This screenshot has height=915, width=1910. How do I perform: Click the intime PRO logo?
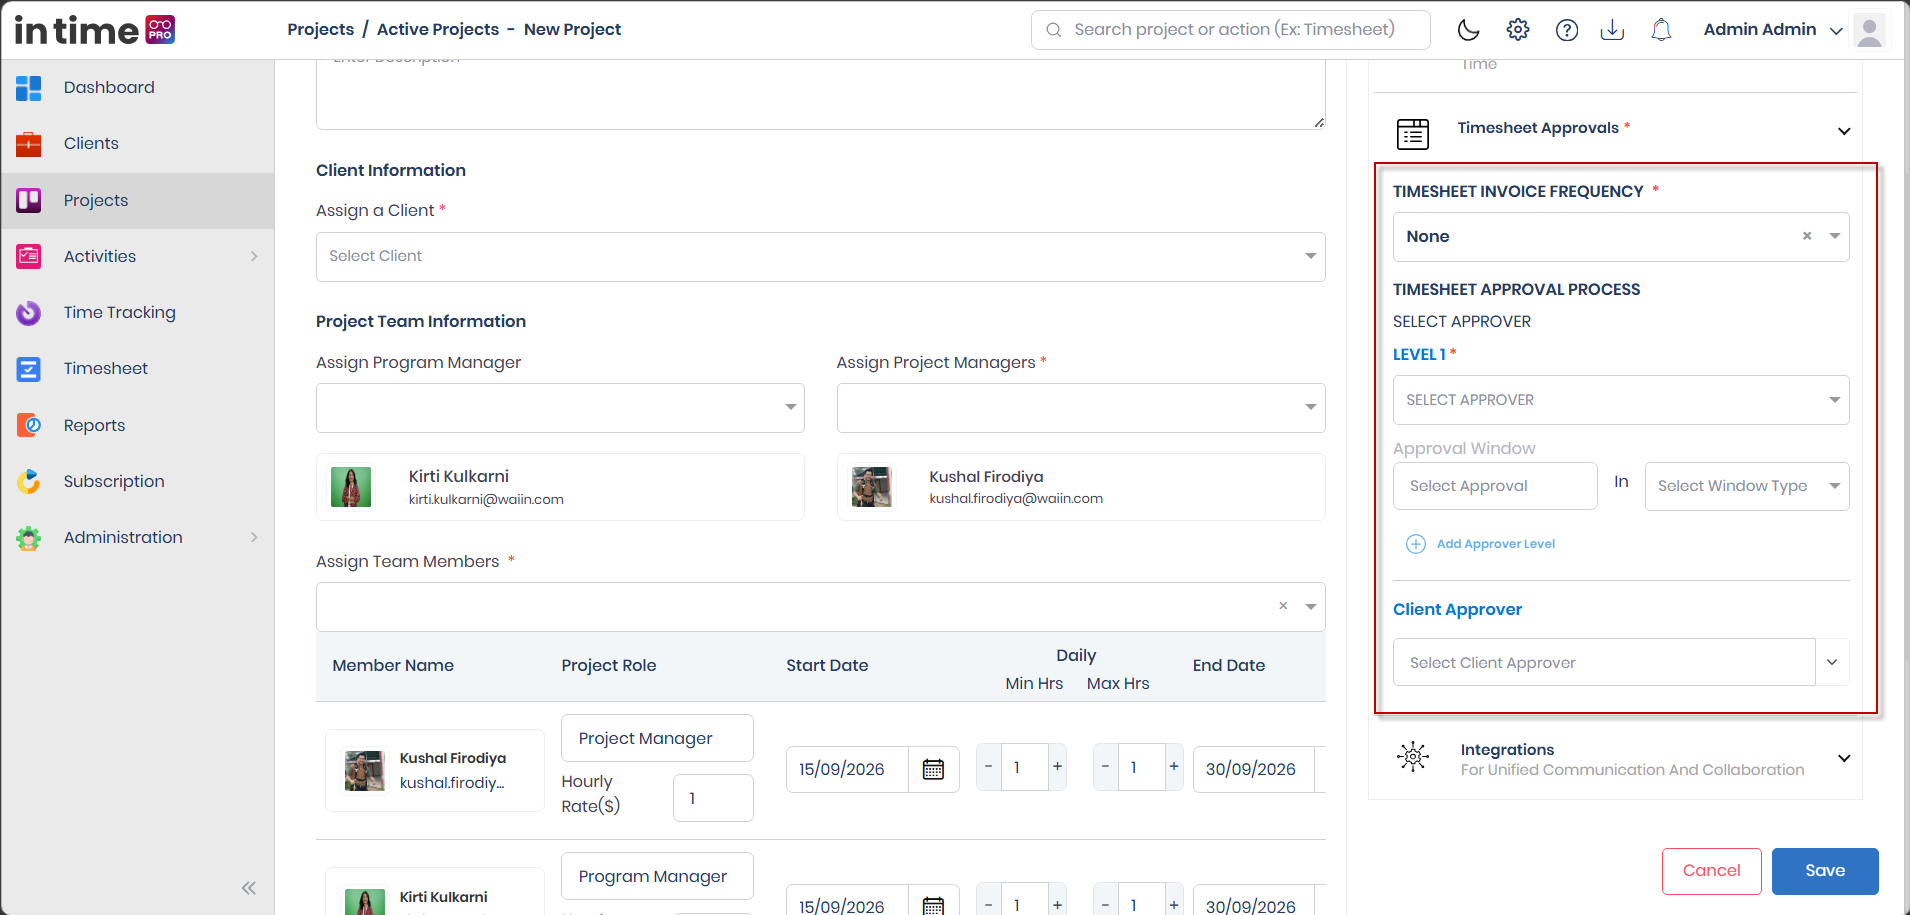95,30
